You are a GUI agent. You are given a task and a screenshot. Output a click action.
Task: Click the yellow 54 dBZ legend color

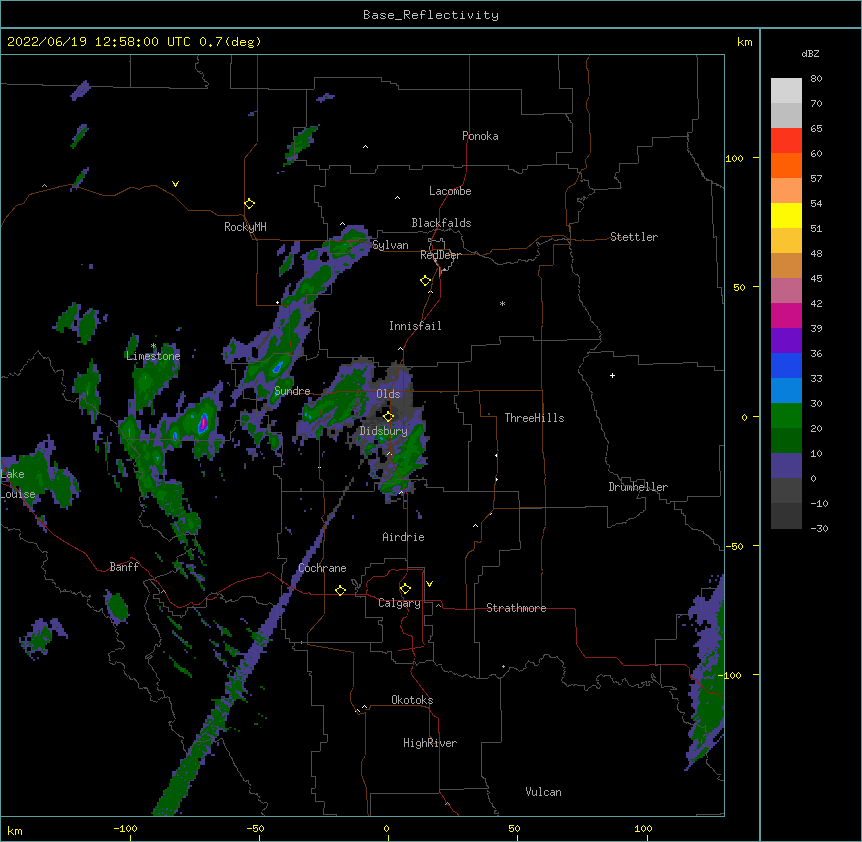(786, 215)
